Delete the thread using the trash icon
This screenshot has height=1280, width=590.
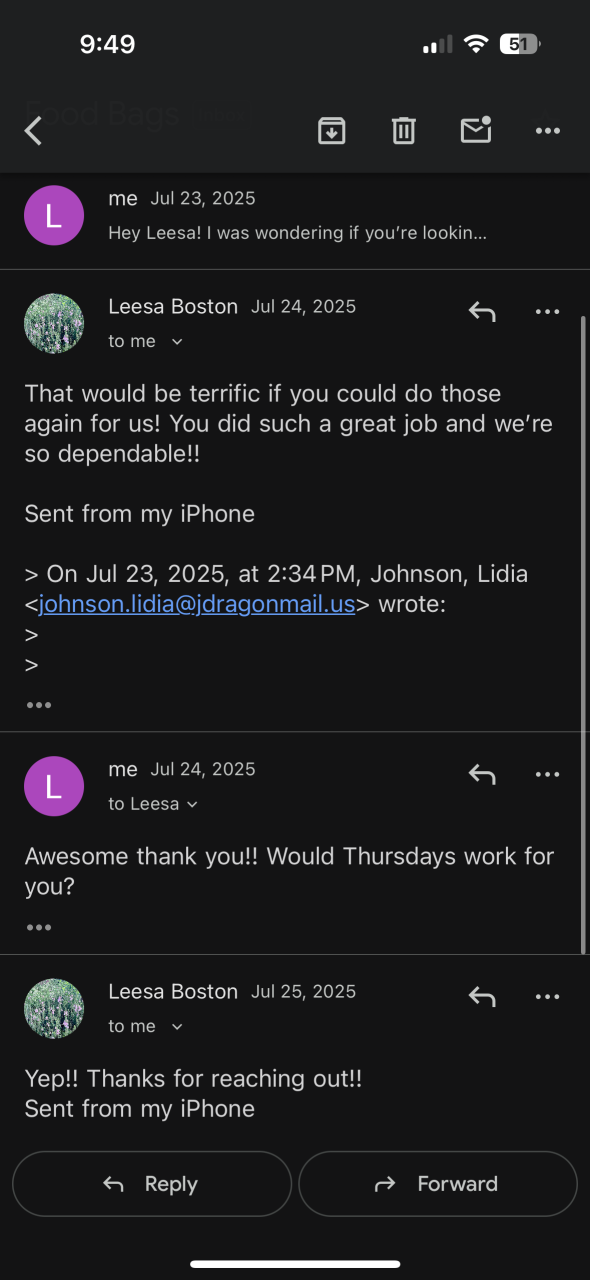tap(403, 130)
